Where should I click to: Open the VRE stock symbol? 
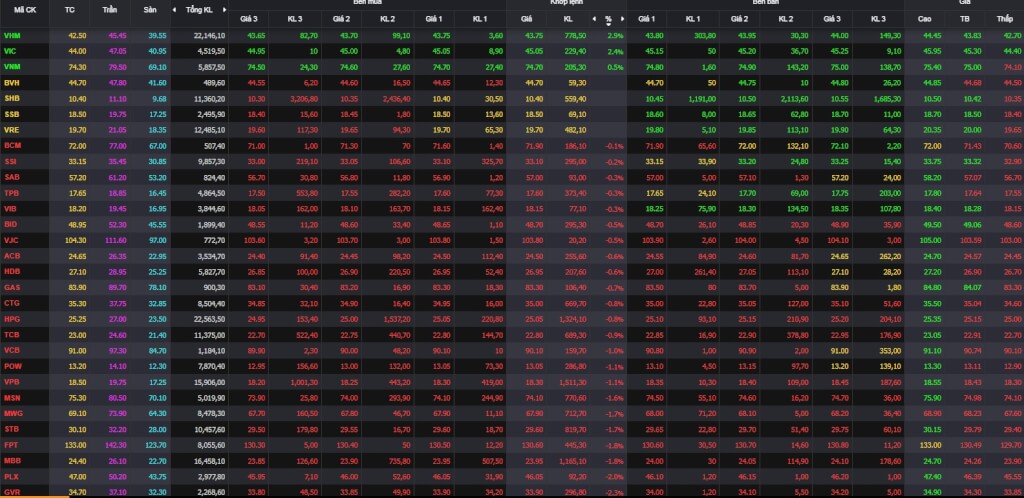pos(12,130)
